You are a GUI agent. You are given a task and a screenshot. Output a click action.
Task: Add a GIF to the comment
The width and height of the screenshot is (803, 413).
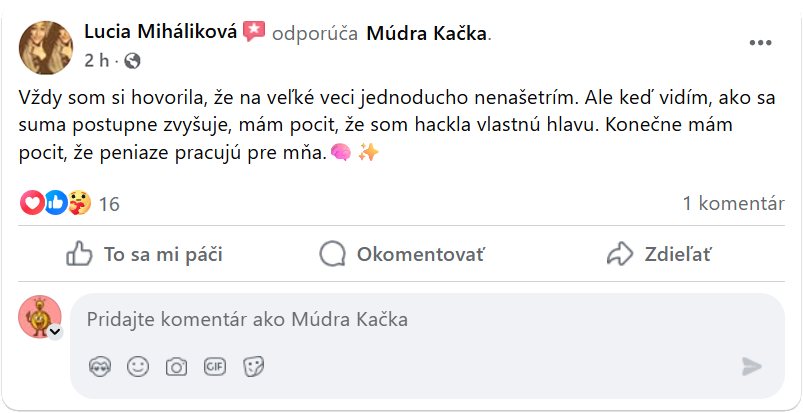coord(215,367)
